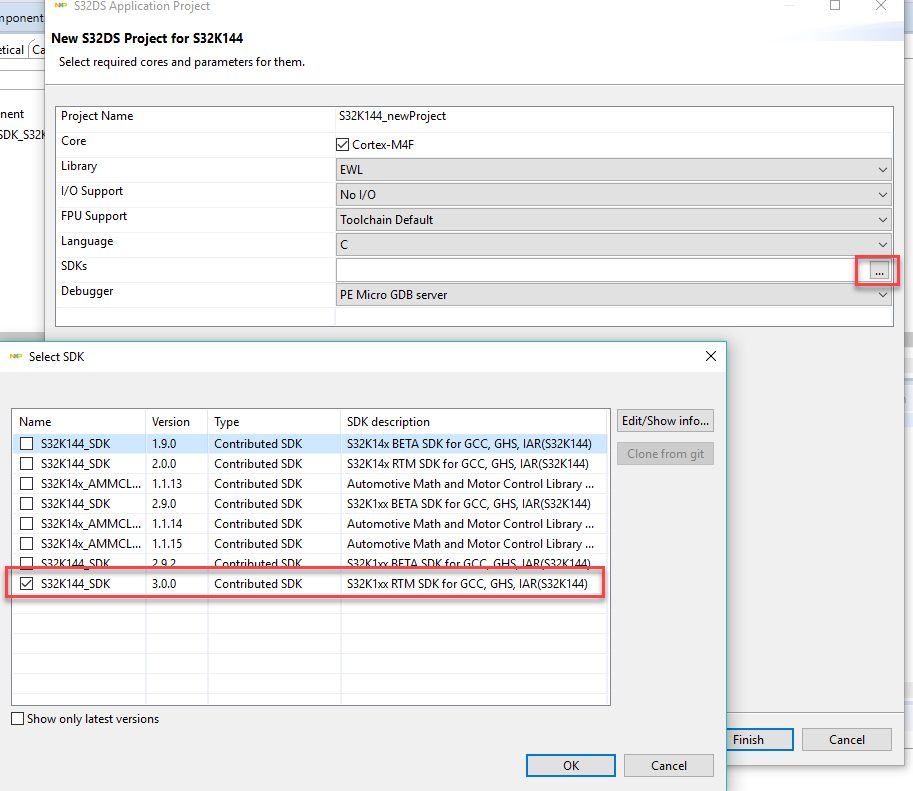Click the S32K1xx BETA SDK 2.9.0 description
Viewport: 913px width, 791px height.
click(x=469, y=504)
